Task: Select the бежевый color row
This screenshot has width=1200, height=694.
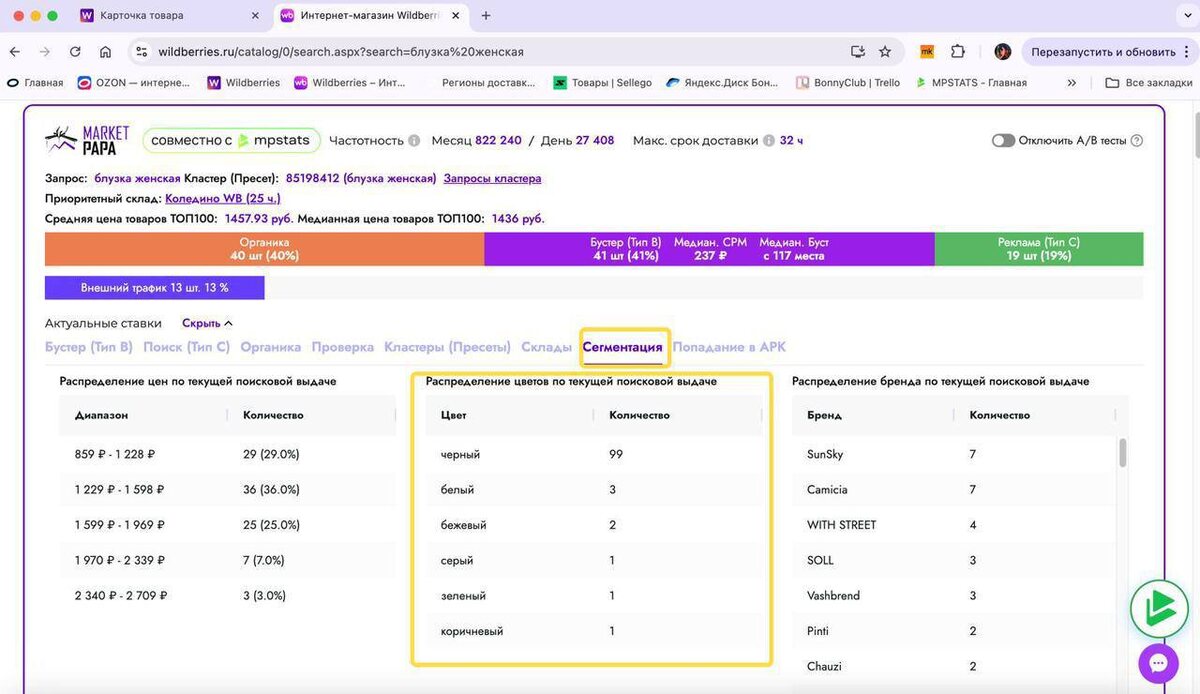Action: (x=594, y=525)
